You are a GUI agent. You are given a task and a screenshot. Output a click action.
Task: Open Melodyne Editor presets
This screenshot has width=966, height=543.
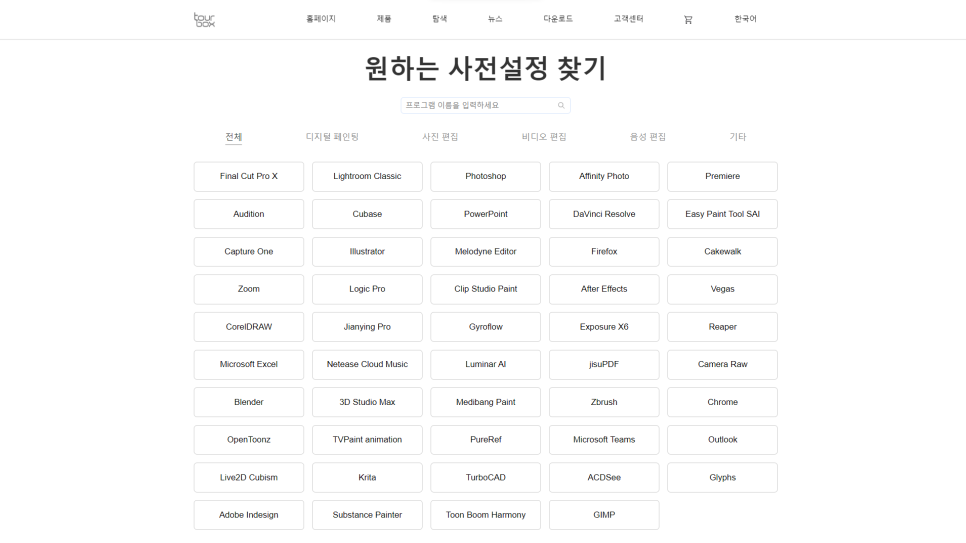pyautogui.click(x=485, y=252)
